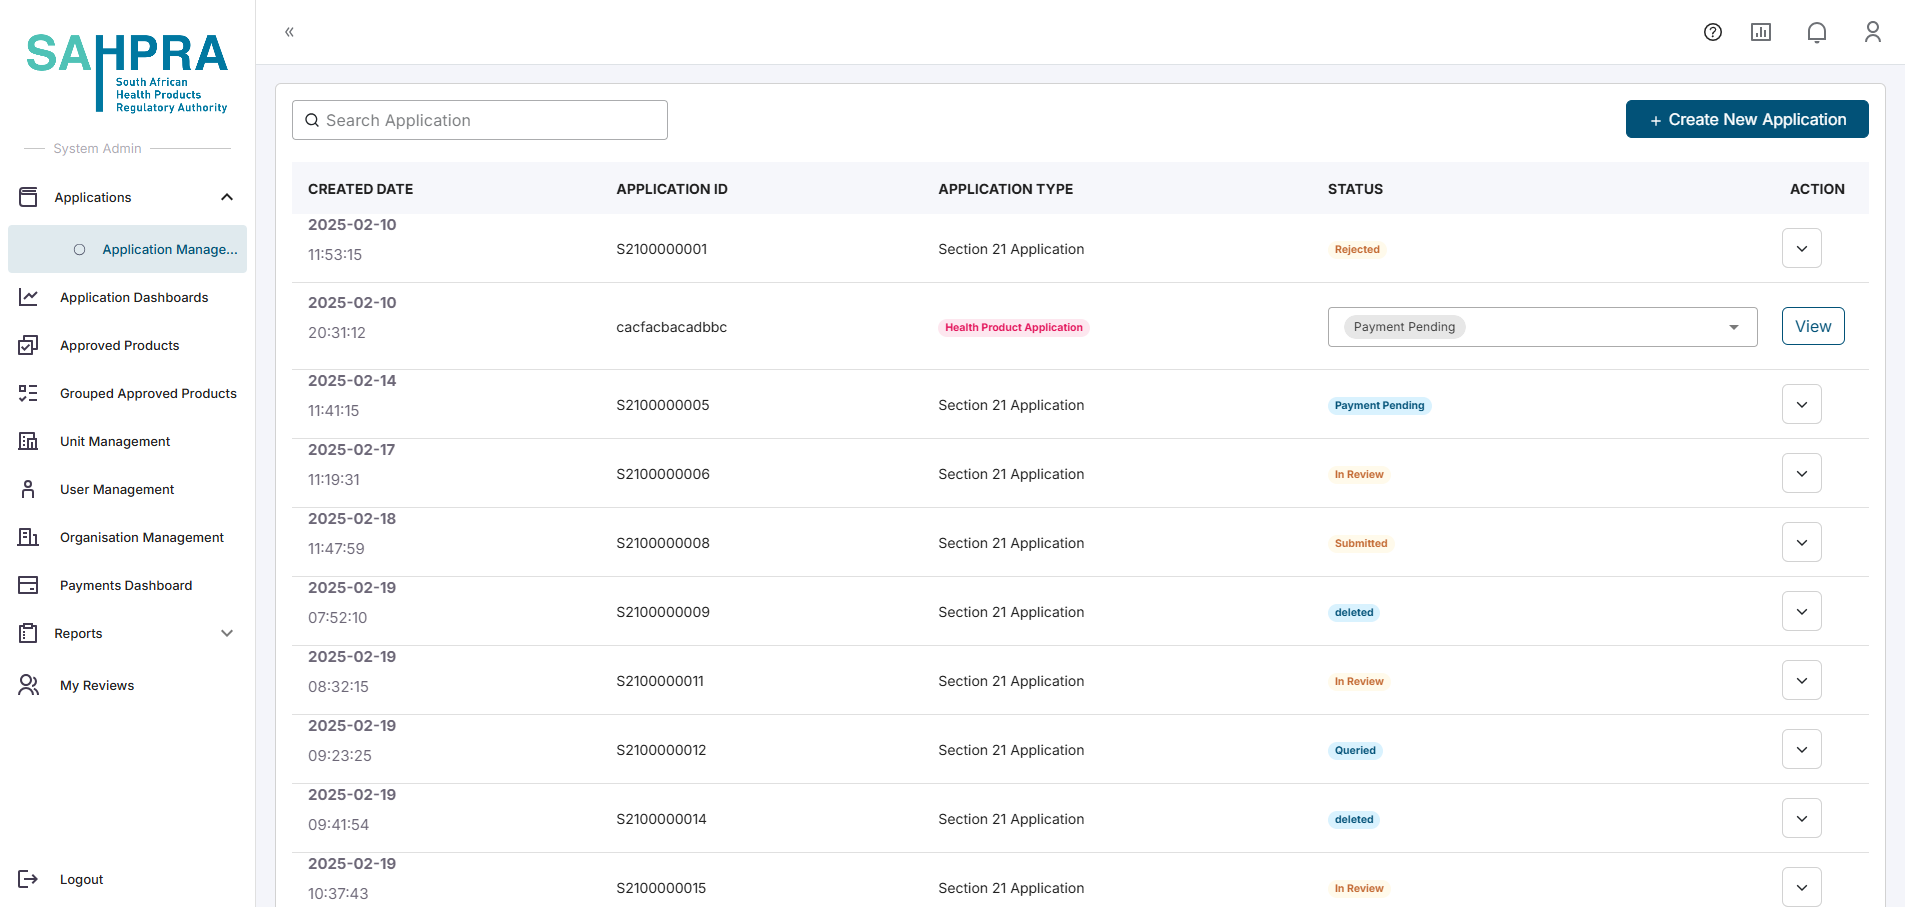This screenshot has width=1905, height=907.
Task: Click the Logout arrow icon
Action: tap(28, 879)
